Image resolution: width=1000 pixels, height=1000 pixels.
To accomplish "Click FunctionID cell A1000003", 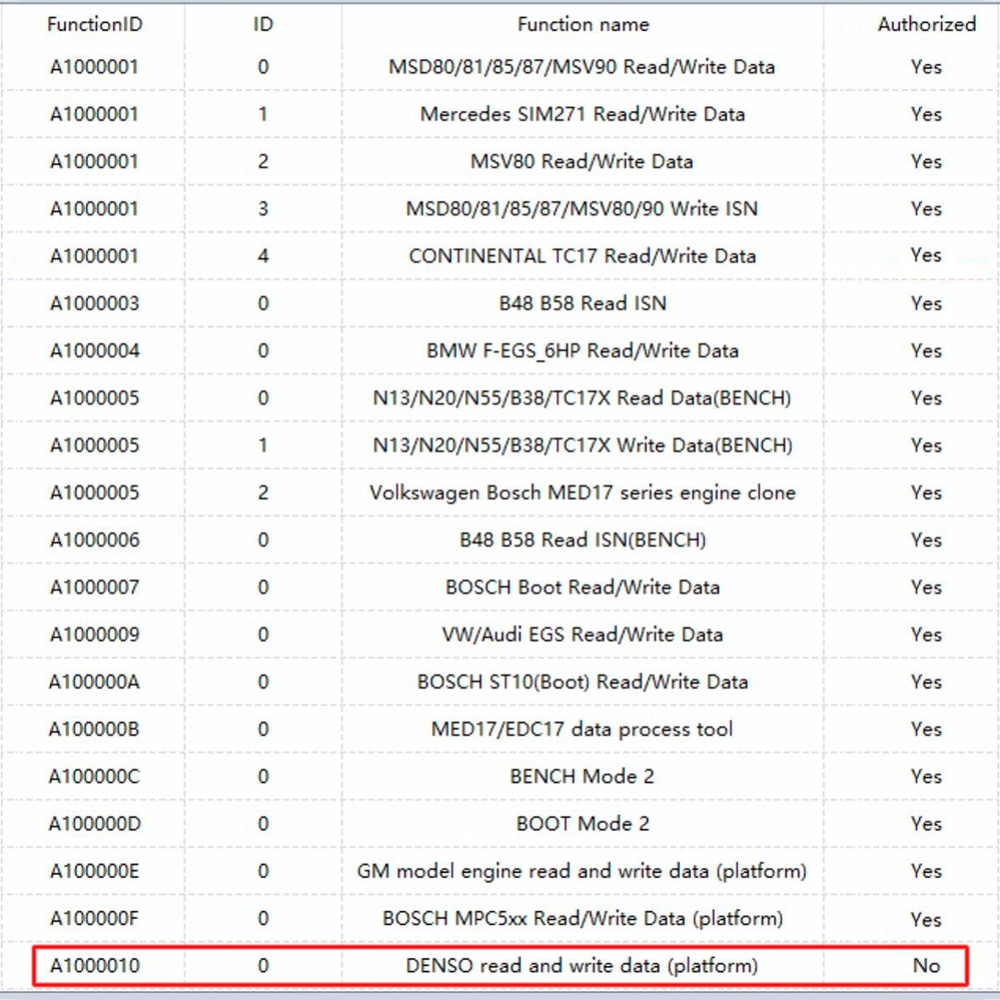I will click(x=94, y=303).
